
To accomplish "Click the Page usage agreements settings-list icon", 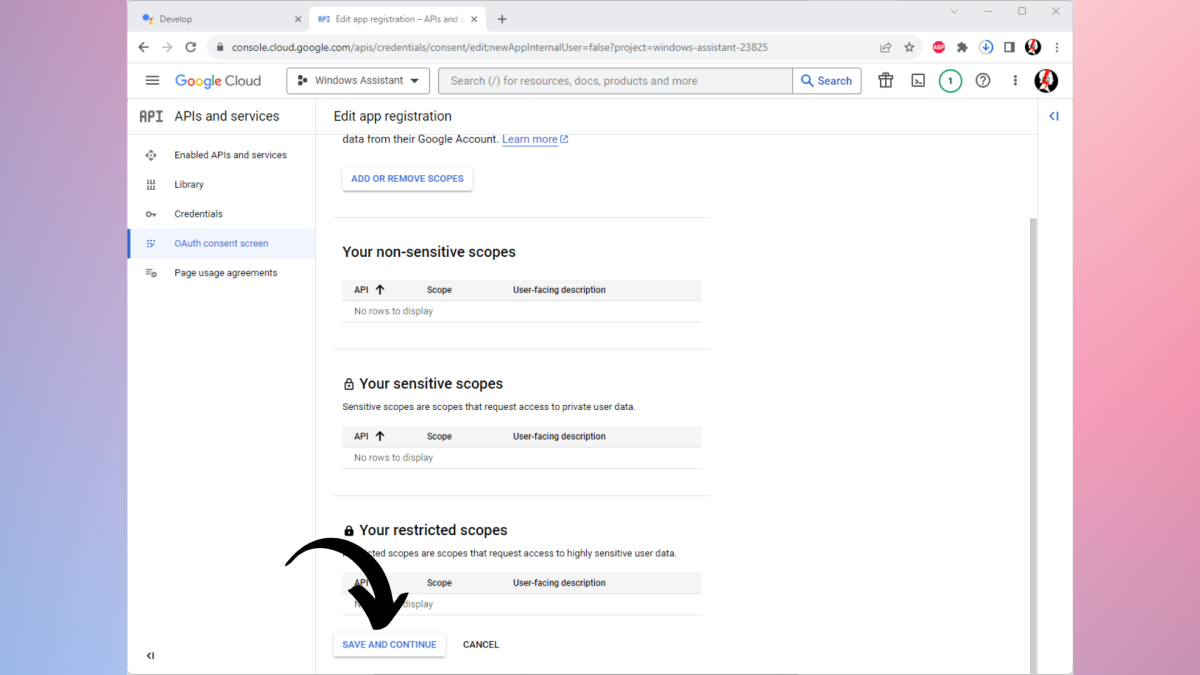I will (151, 273).
